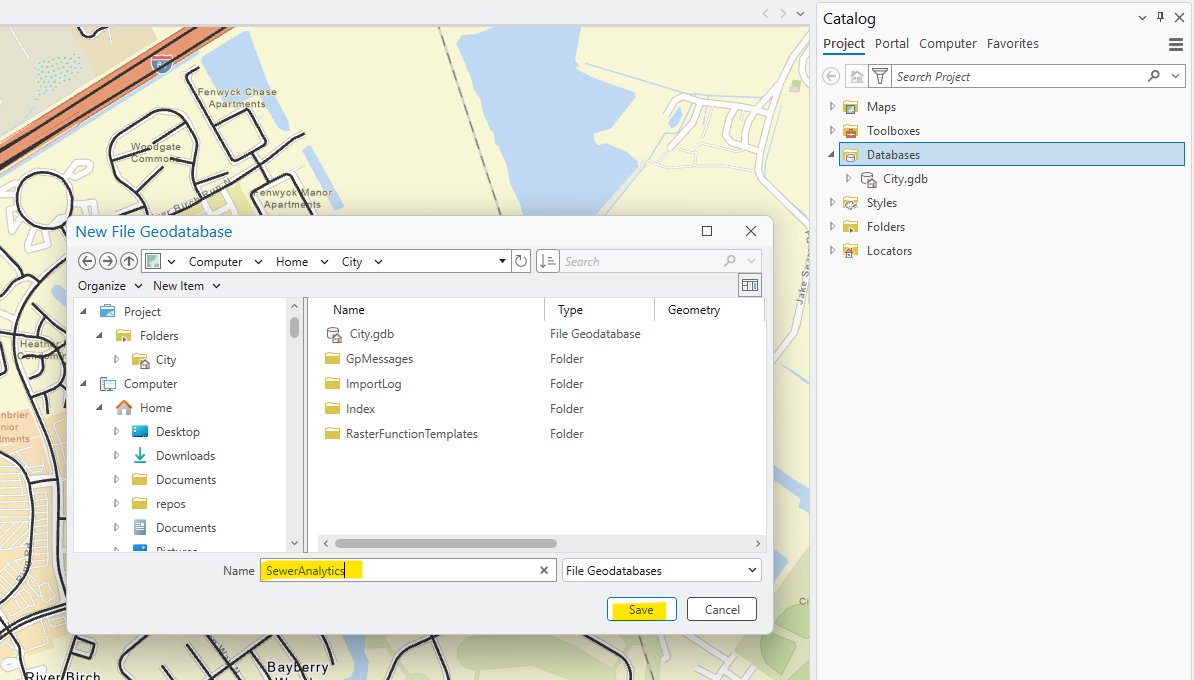Viewport: 1194px width, 680px height.
Task: Select the GpMessages folder
Action: point(379,359)
